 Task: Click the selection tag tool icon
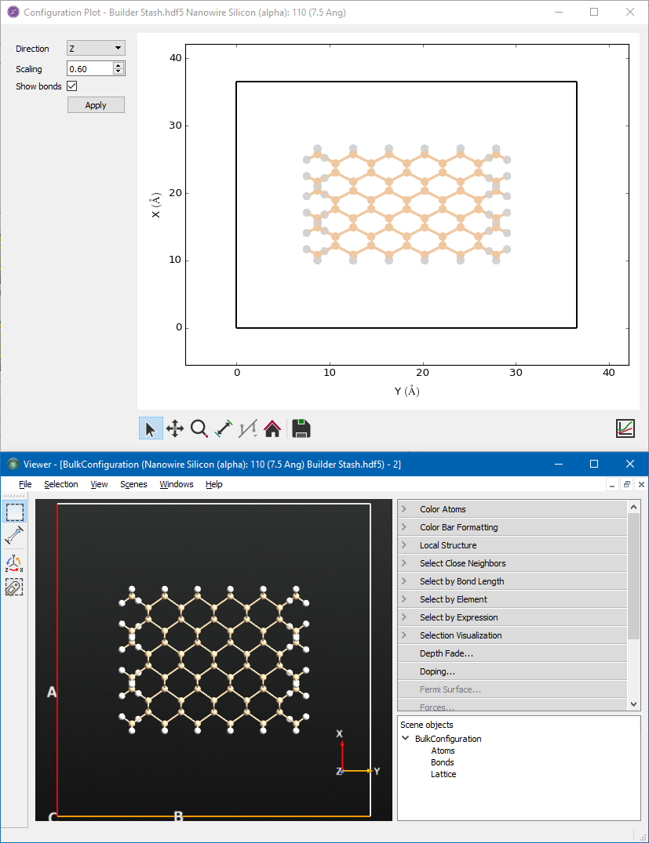click(15, 587)
